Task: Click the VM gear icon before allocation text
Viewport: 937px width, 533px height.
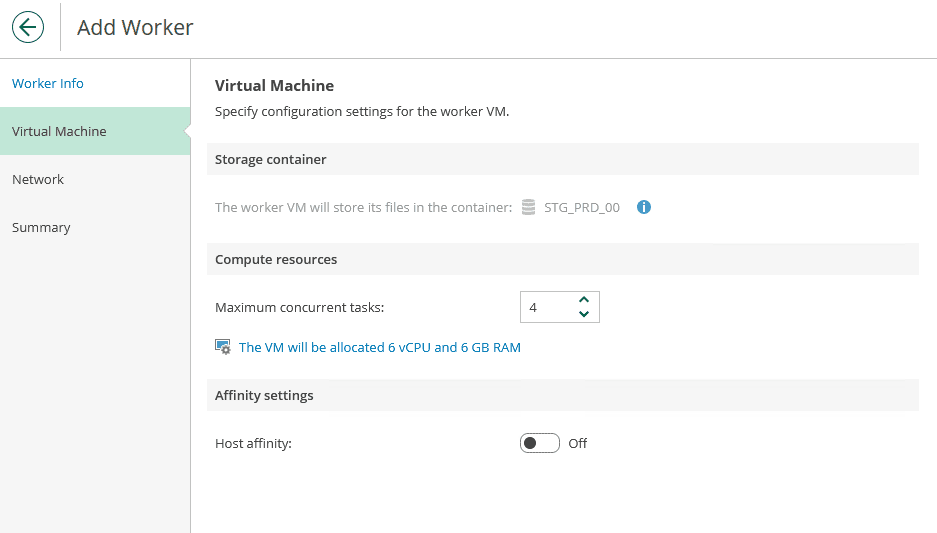Action: tap(223, 347)
